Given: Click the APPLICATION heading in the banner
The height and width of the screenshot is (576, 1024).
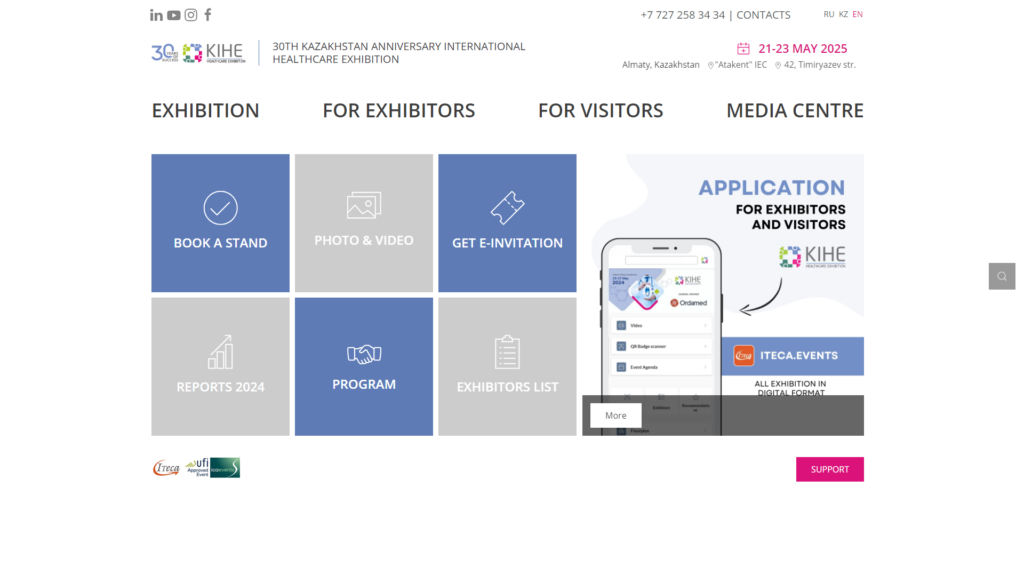Looking at the screenshot, I should pos(772,188).
